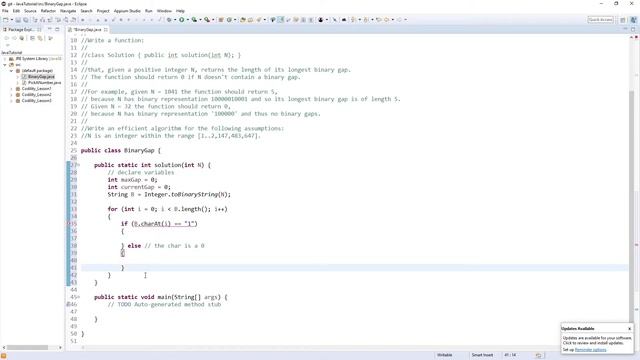Minimize the Package Explorer panel
The height and width of the screenshot is (360, 640).
tap(50, 29)
